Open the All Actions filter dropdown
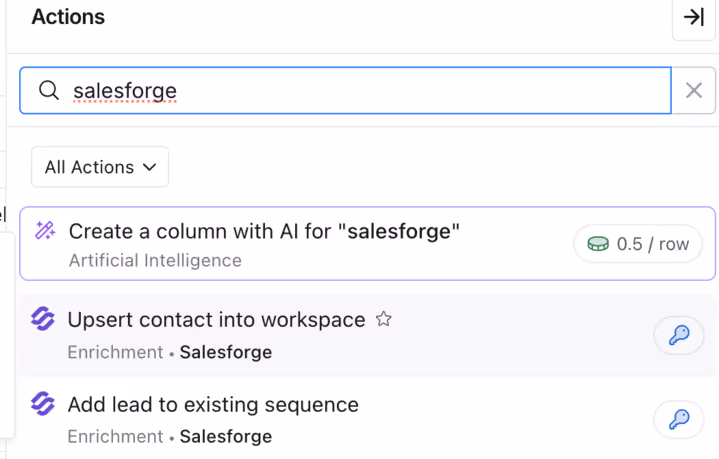 [99, 167]
